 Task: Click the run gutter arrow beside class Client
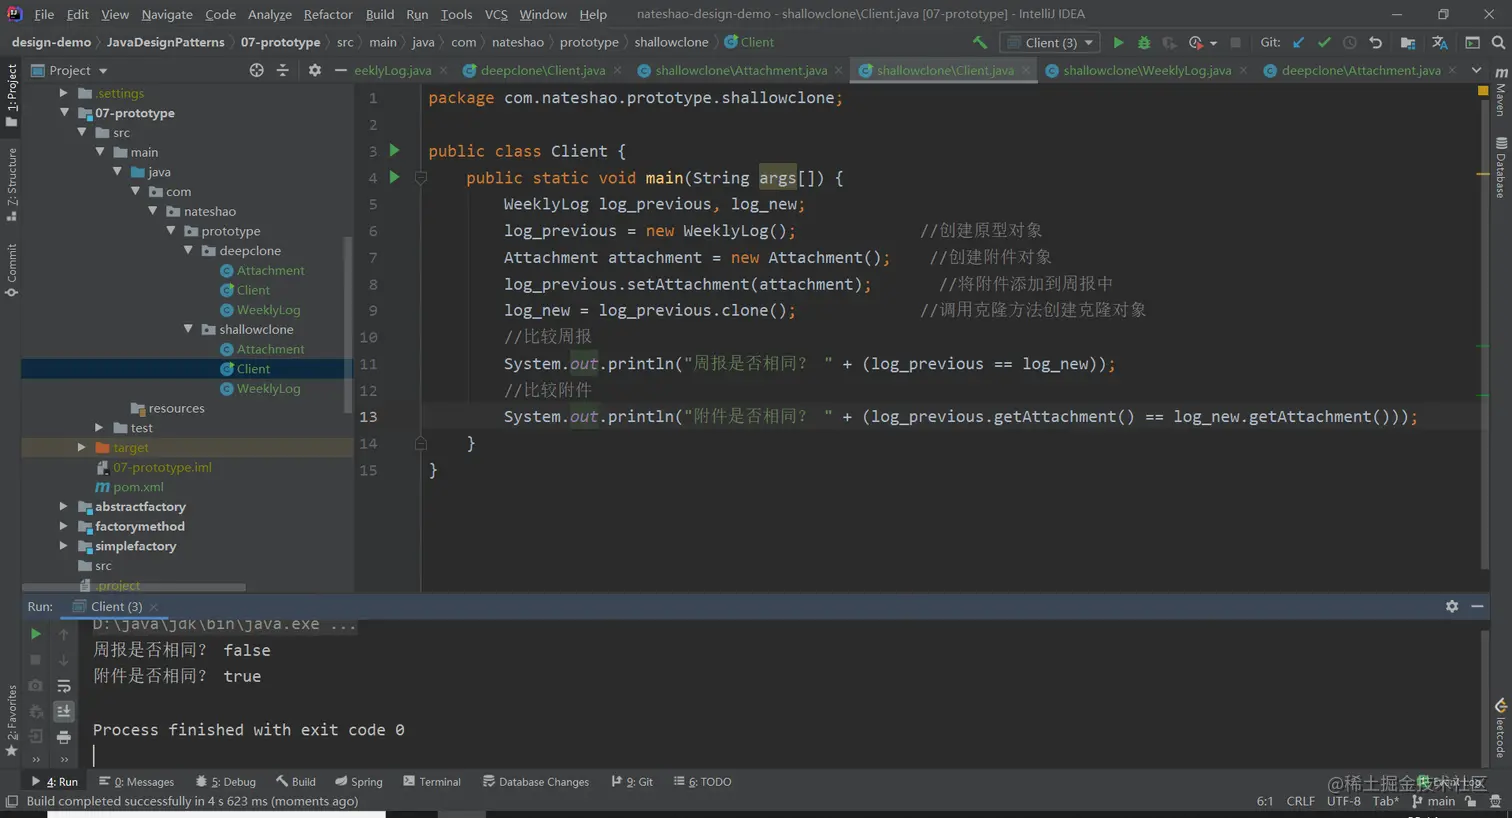click(394, 150)
